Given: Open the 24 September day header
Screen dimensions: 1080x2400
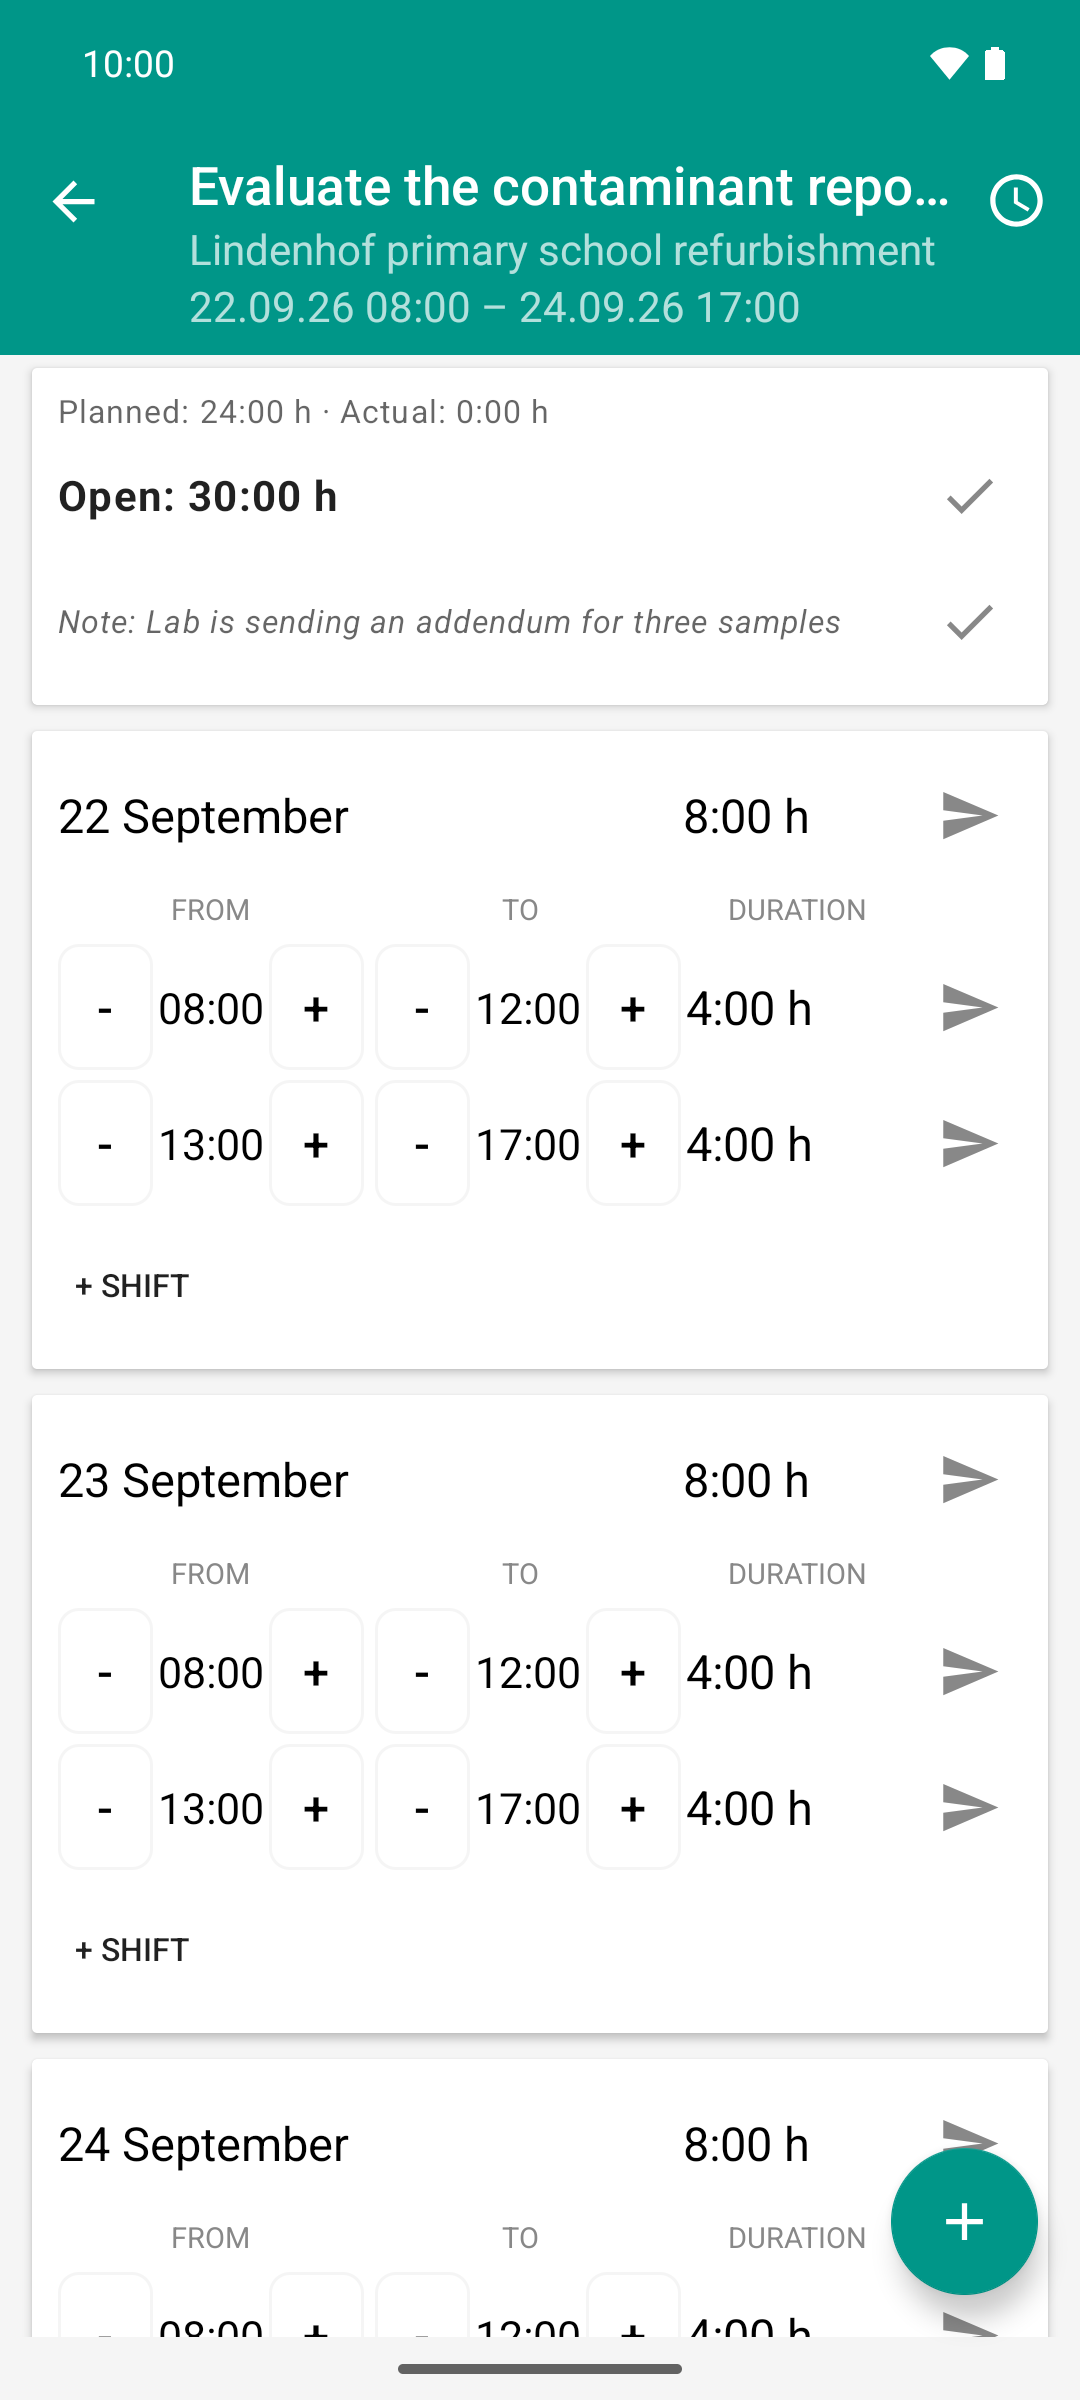Looking at the screenshot, I should (x=203, y=2144).
